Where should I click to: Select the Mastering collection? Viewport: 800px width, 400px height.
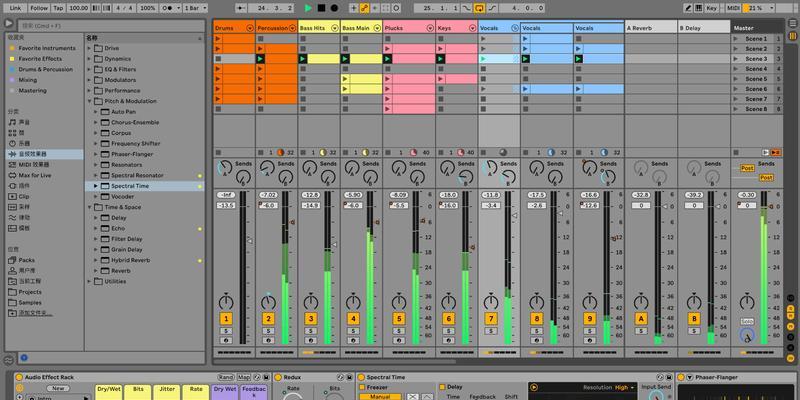tap(32, 90)
